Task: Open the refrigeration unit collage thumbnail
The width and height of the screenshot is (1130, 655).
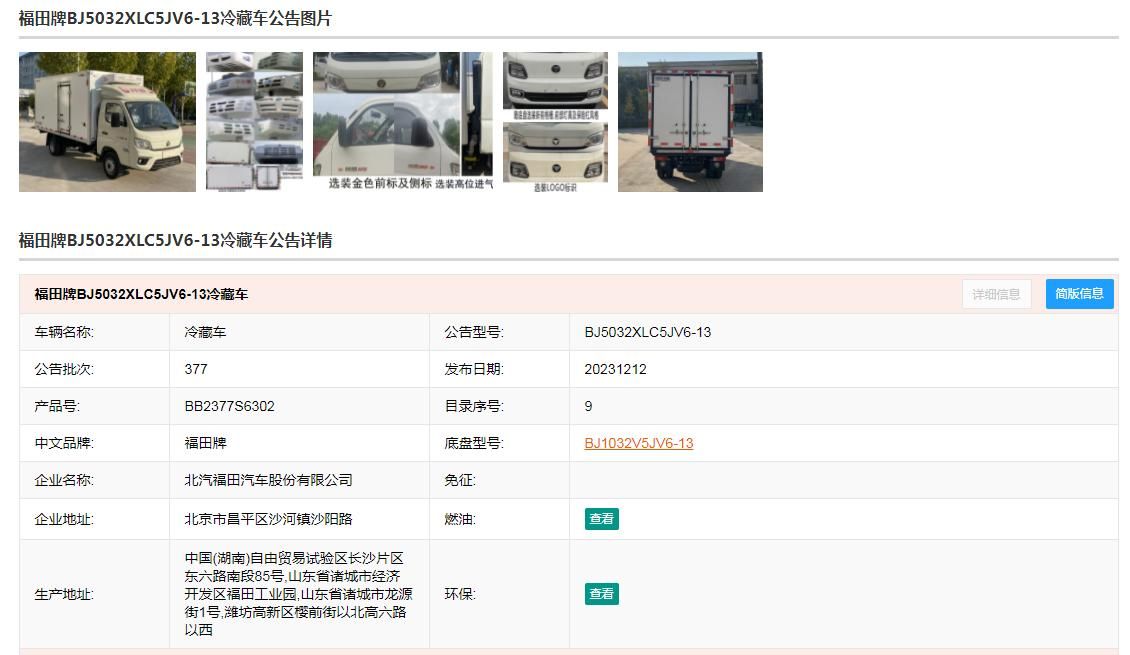Action: coord(254,122)
